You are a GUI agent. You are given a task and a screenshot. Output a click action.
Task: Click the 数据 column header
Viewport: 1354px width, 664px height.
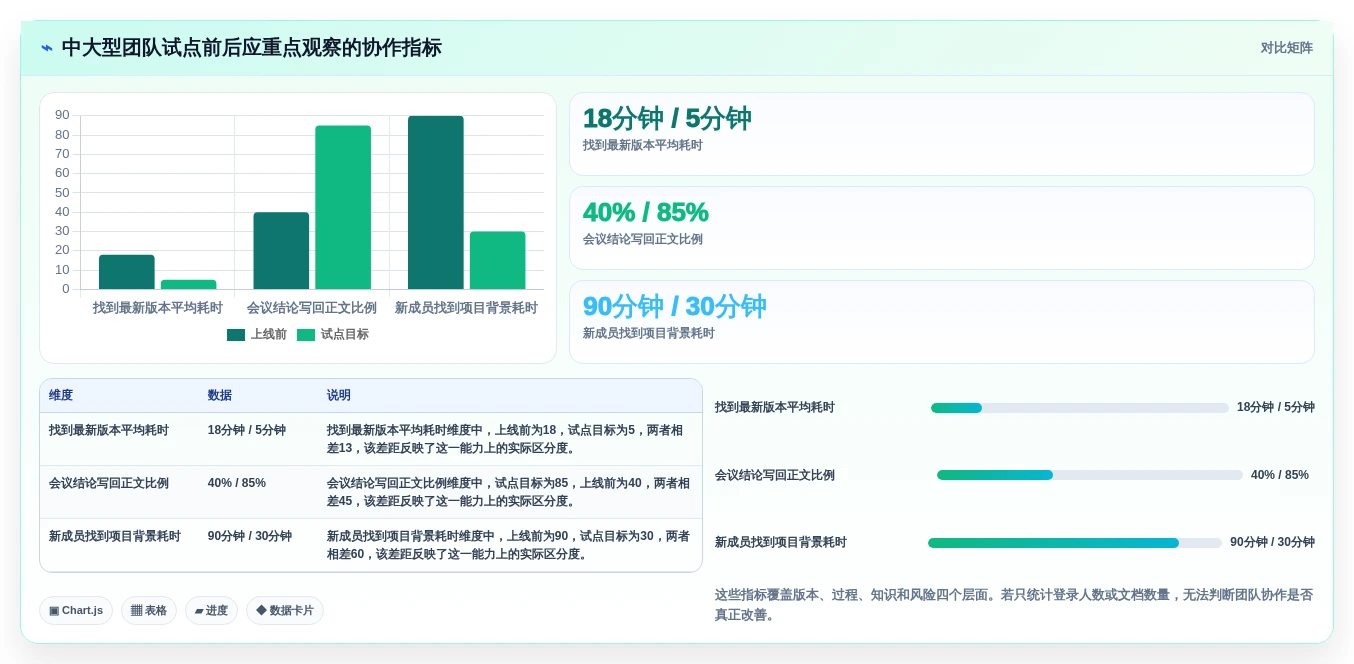(220, 396)
